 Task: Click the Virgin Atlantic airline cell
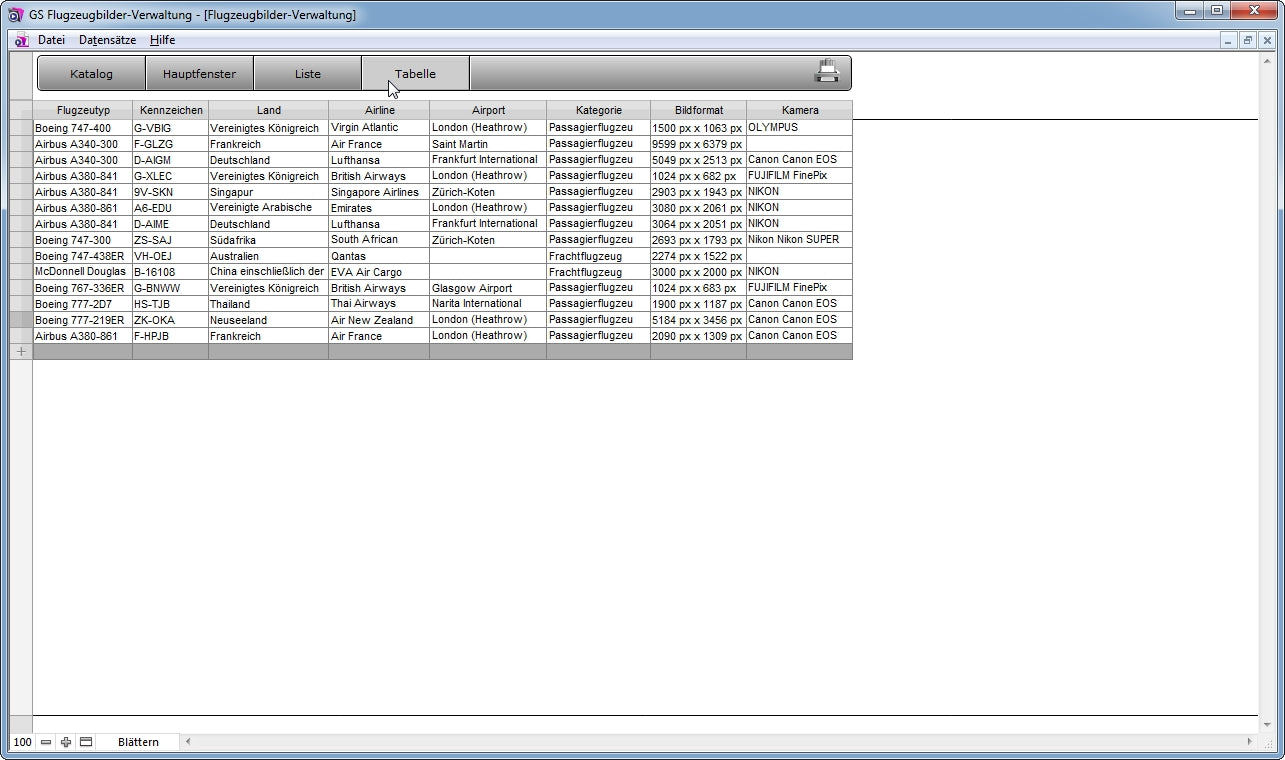pyautogui.click(x=379, y=128)
